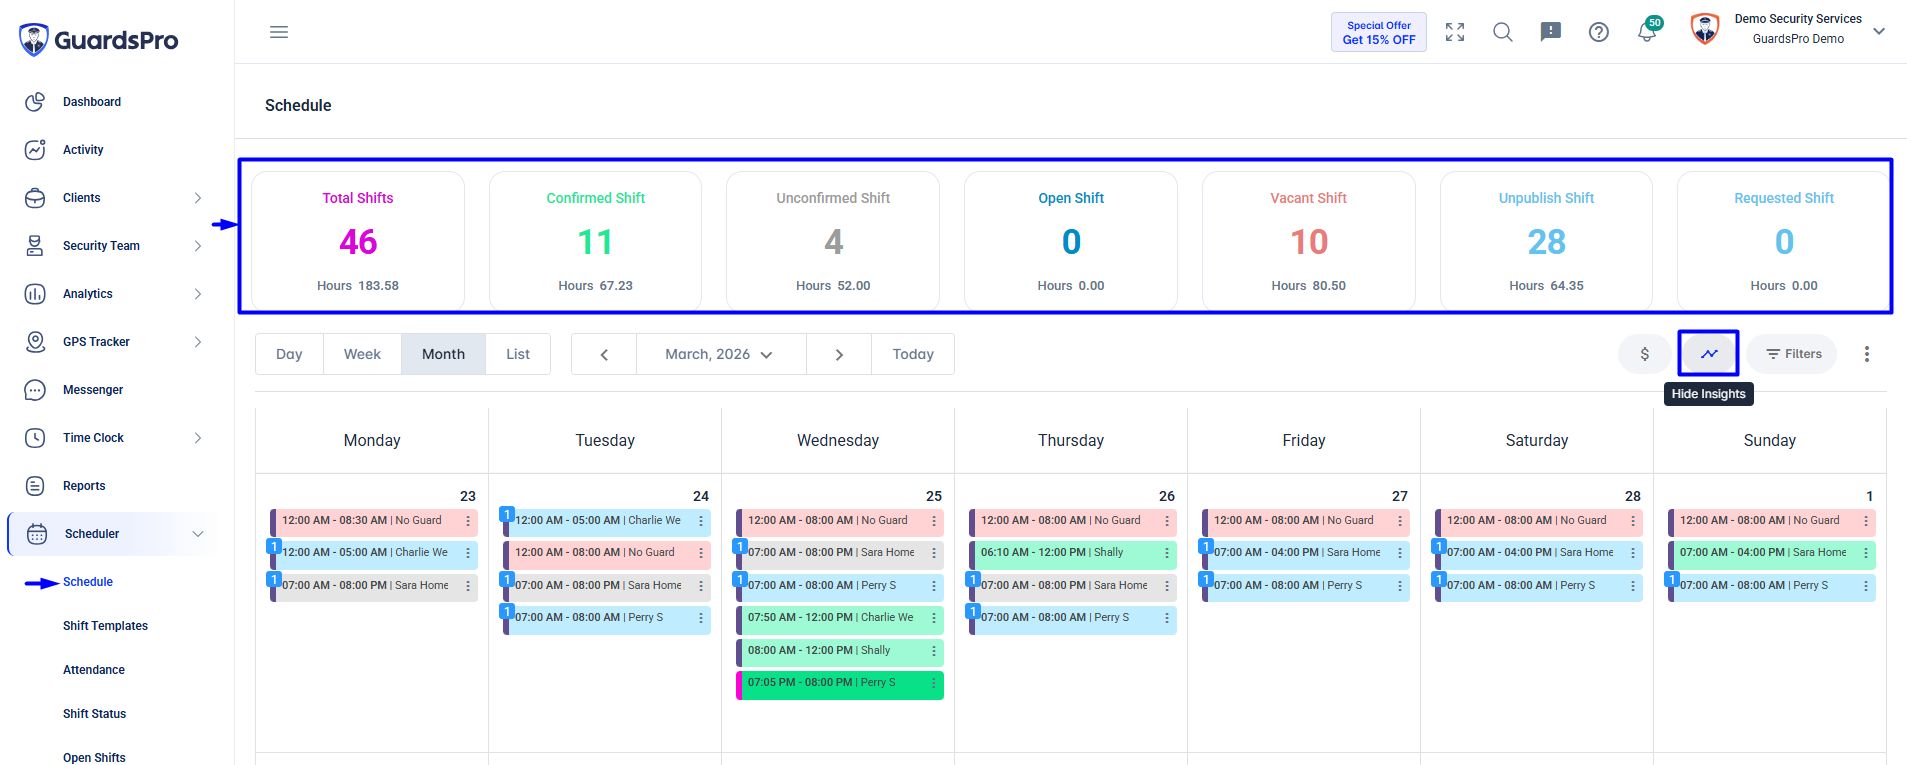Open the feedback message icon in header
The image size is (1907, 765).
click(x=1551, y=32)
